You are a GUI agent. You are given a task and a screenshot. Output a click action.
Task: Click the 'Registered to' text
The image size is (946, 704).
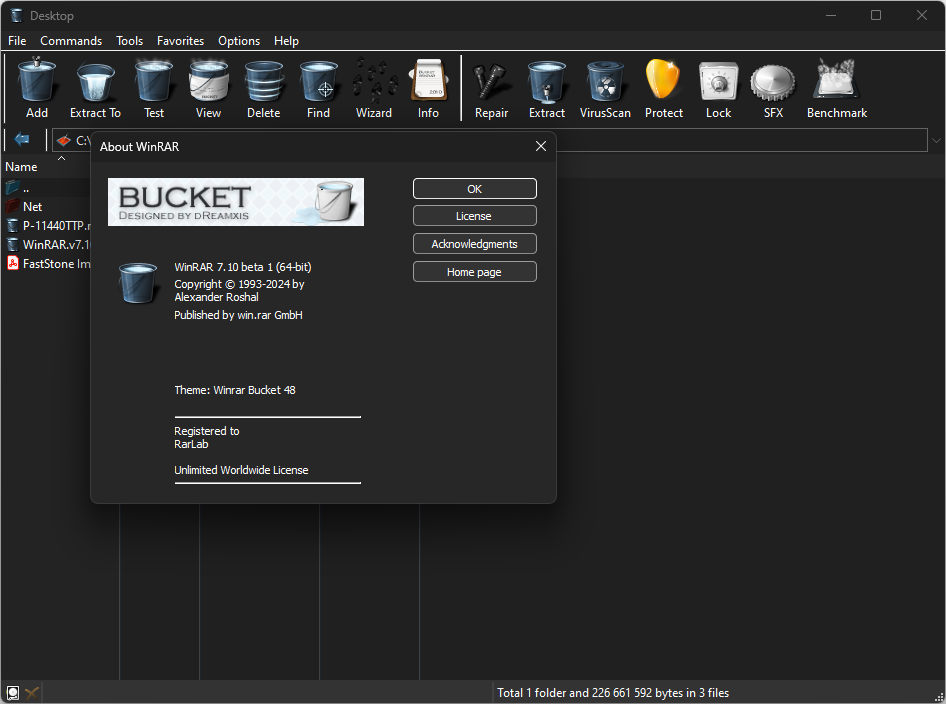tap(206, 431)
